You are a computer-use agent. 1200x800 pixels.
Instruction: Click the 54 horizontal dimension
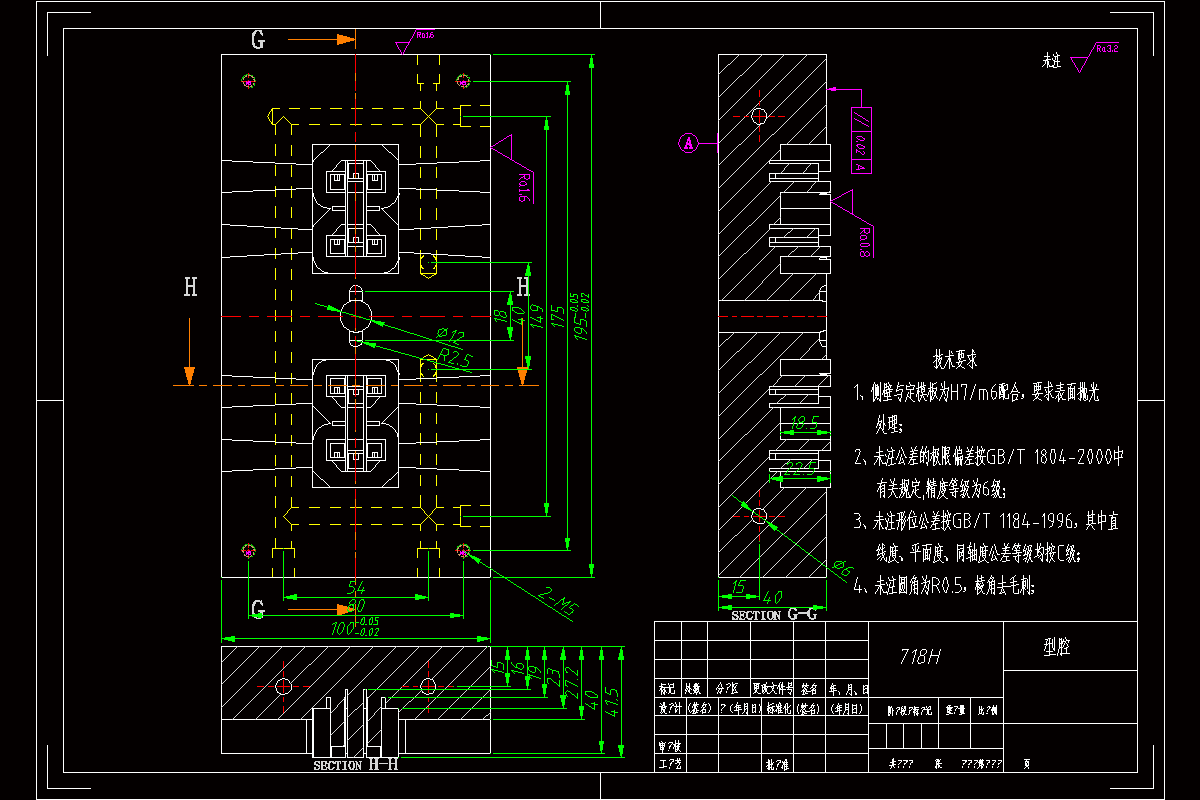tap(355, 587)
